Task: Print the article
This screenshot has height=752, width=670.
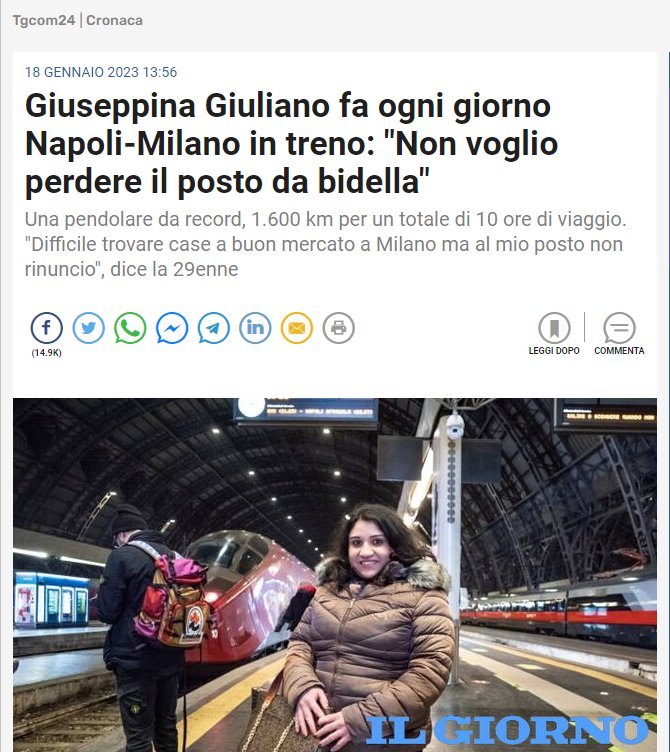Action: pyautogui.click(x=339, y=328)
